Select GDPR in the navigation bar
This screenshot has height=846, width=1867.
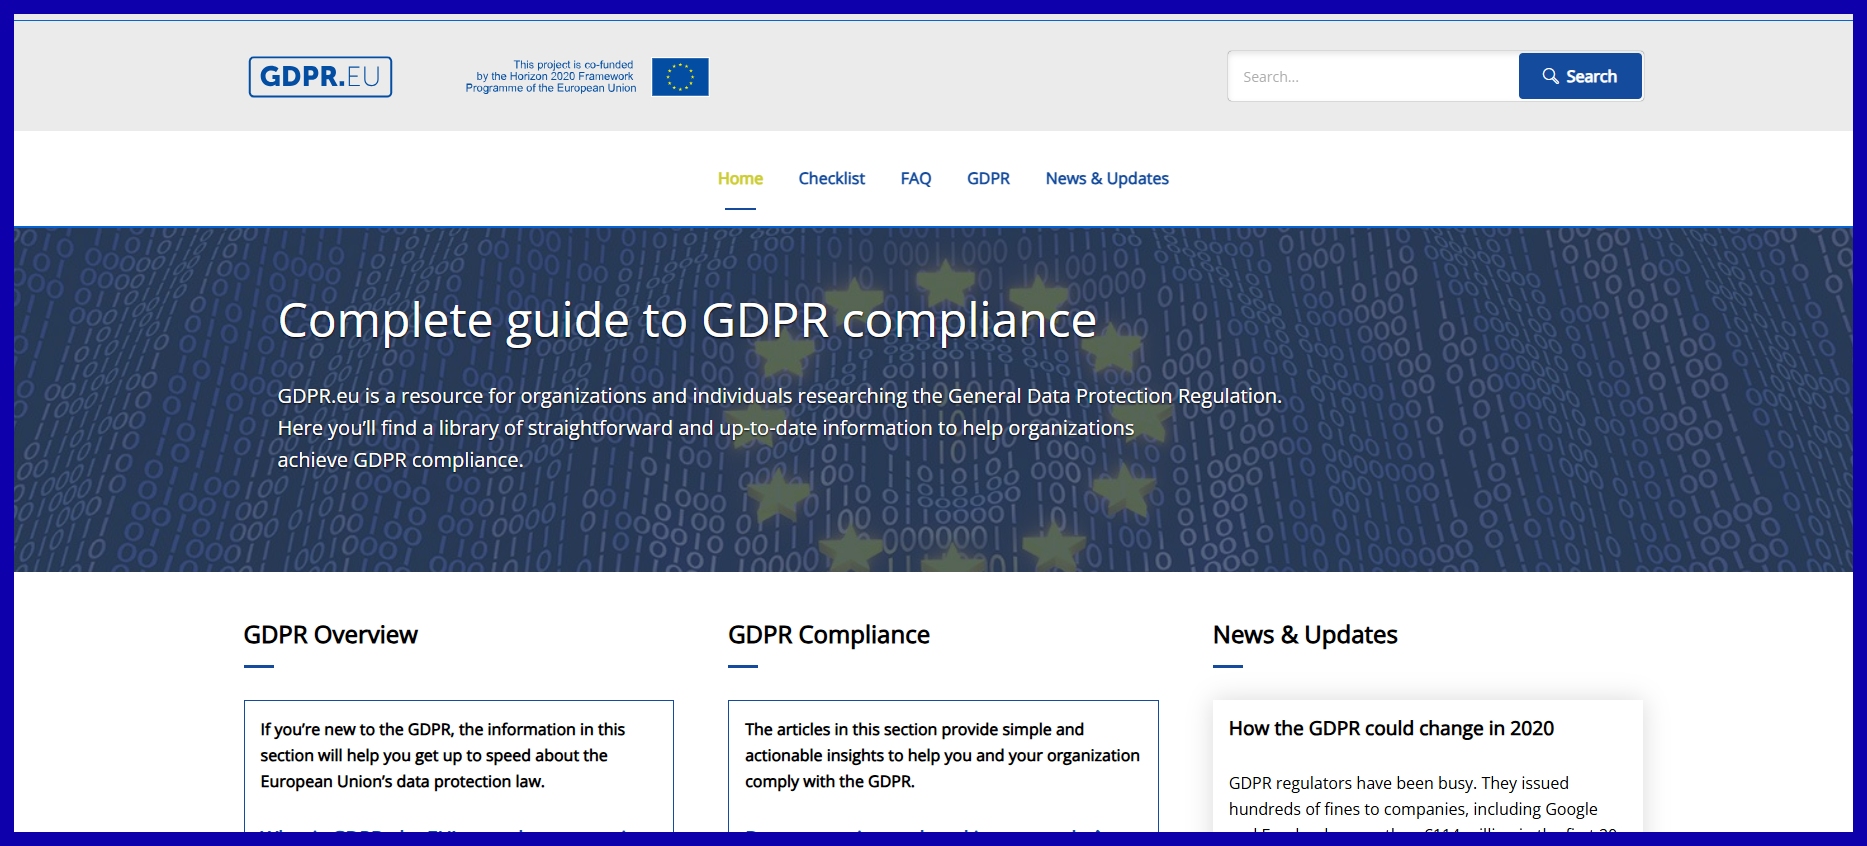(x=988, y=179)
